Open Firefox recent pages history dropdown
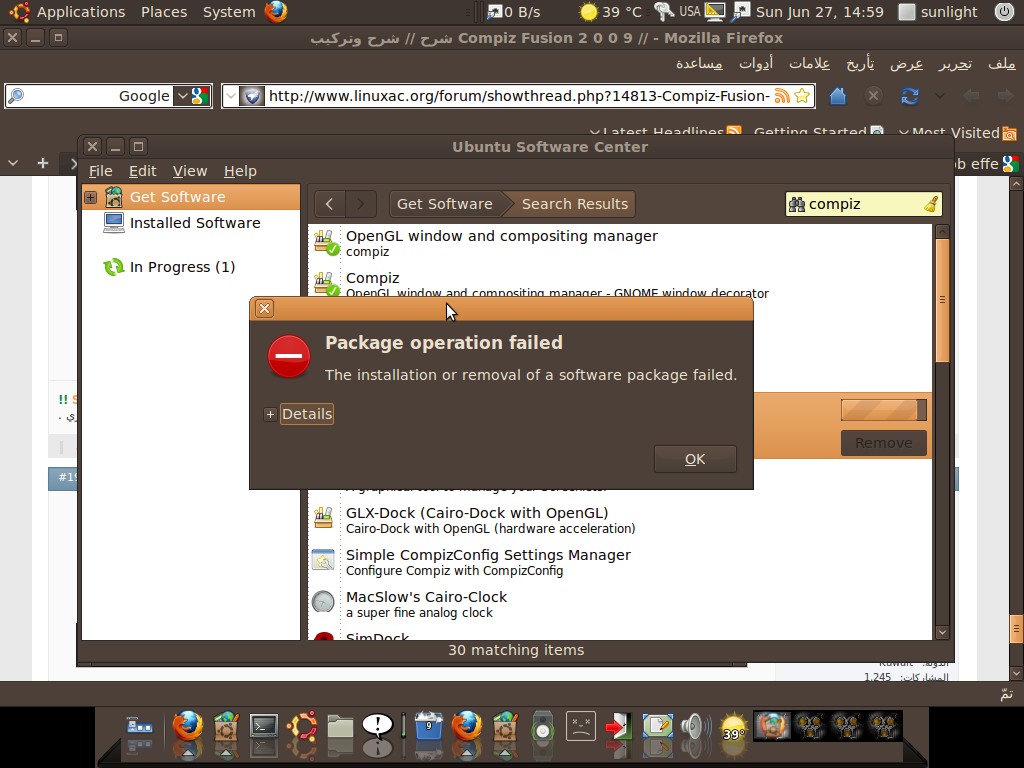 click(x=940, y=96)
